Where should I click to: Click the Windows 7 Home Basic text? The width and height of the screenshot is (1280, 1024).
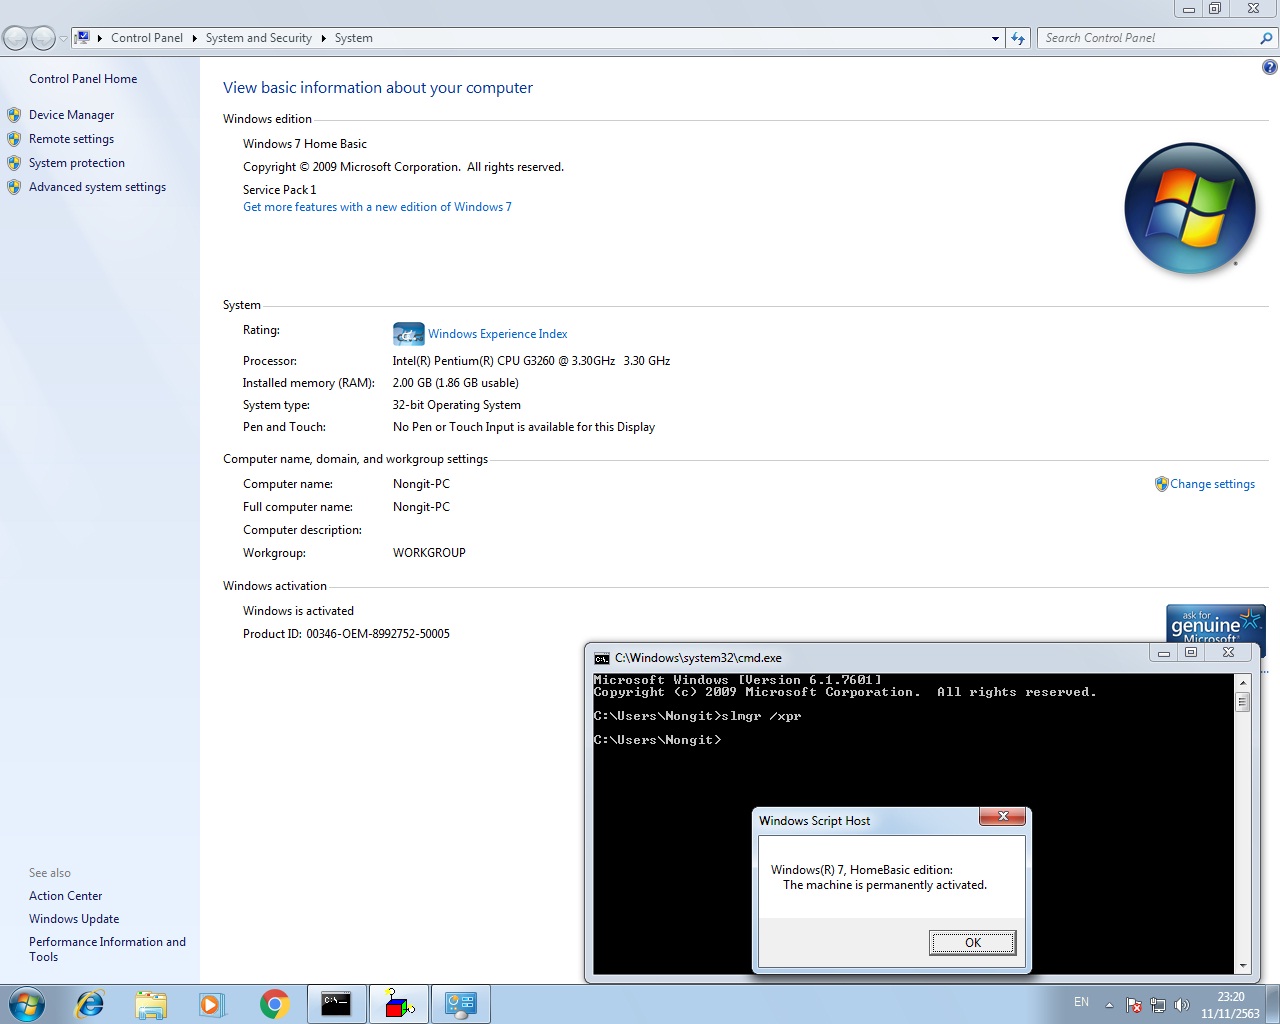point(305,144)
